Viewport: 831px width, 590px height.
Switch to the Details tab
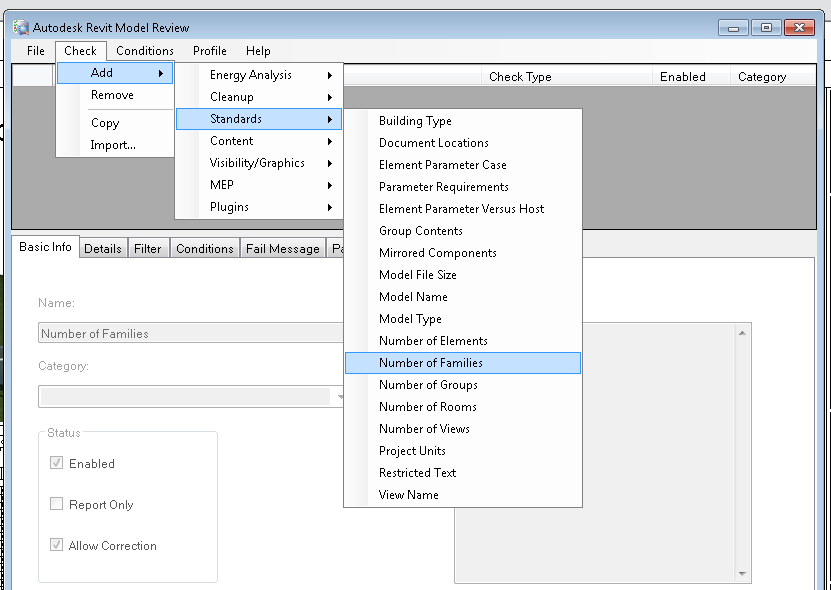pyautogui.click(x=103, y=249)
